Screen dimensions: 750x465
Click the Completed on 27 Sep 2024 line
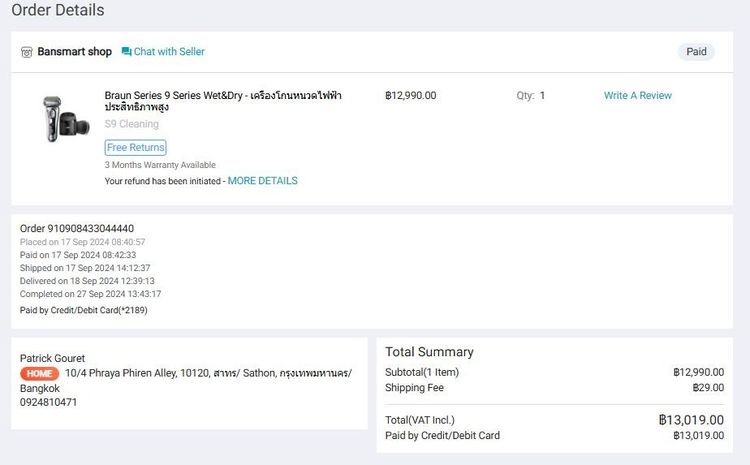coord(90,294)
